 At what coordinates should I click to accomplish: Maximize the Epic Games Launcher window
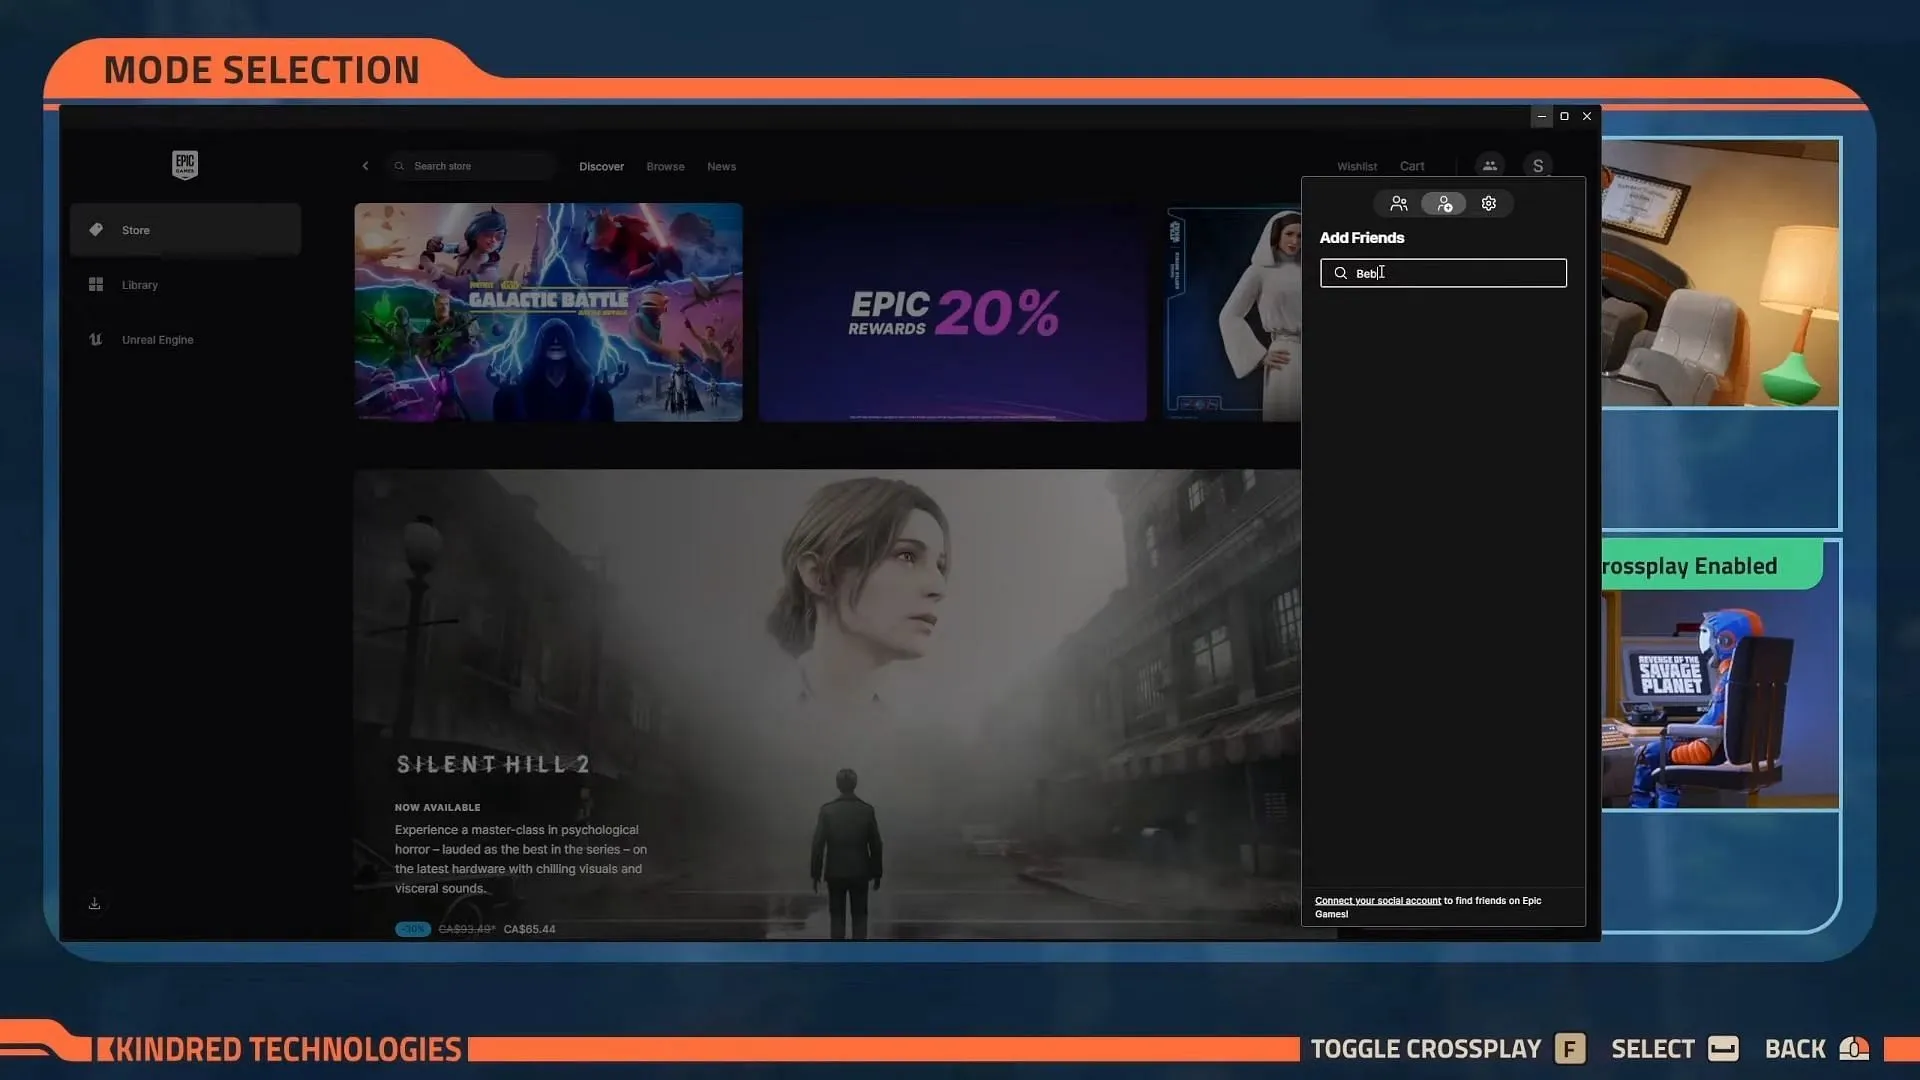point(1564,117)
